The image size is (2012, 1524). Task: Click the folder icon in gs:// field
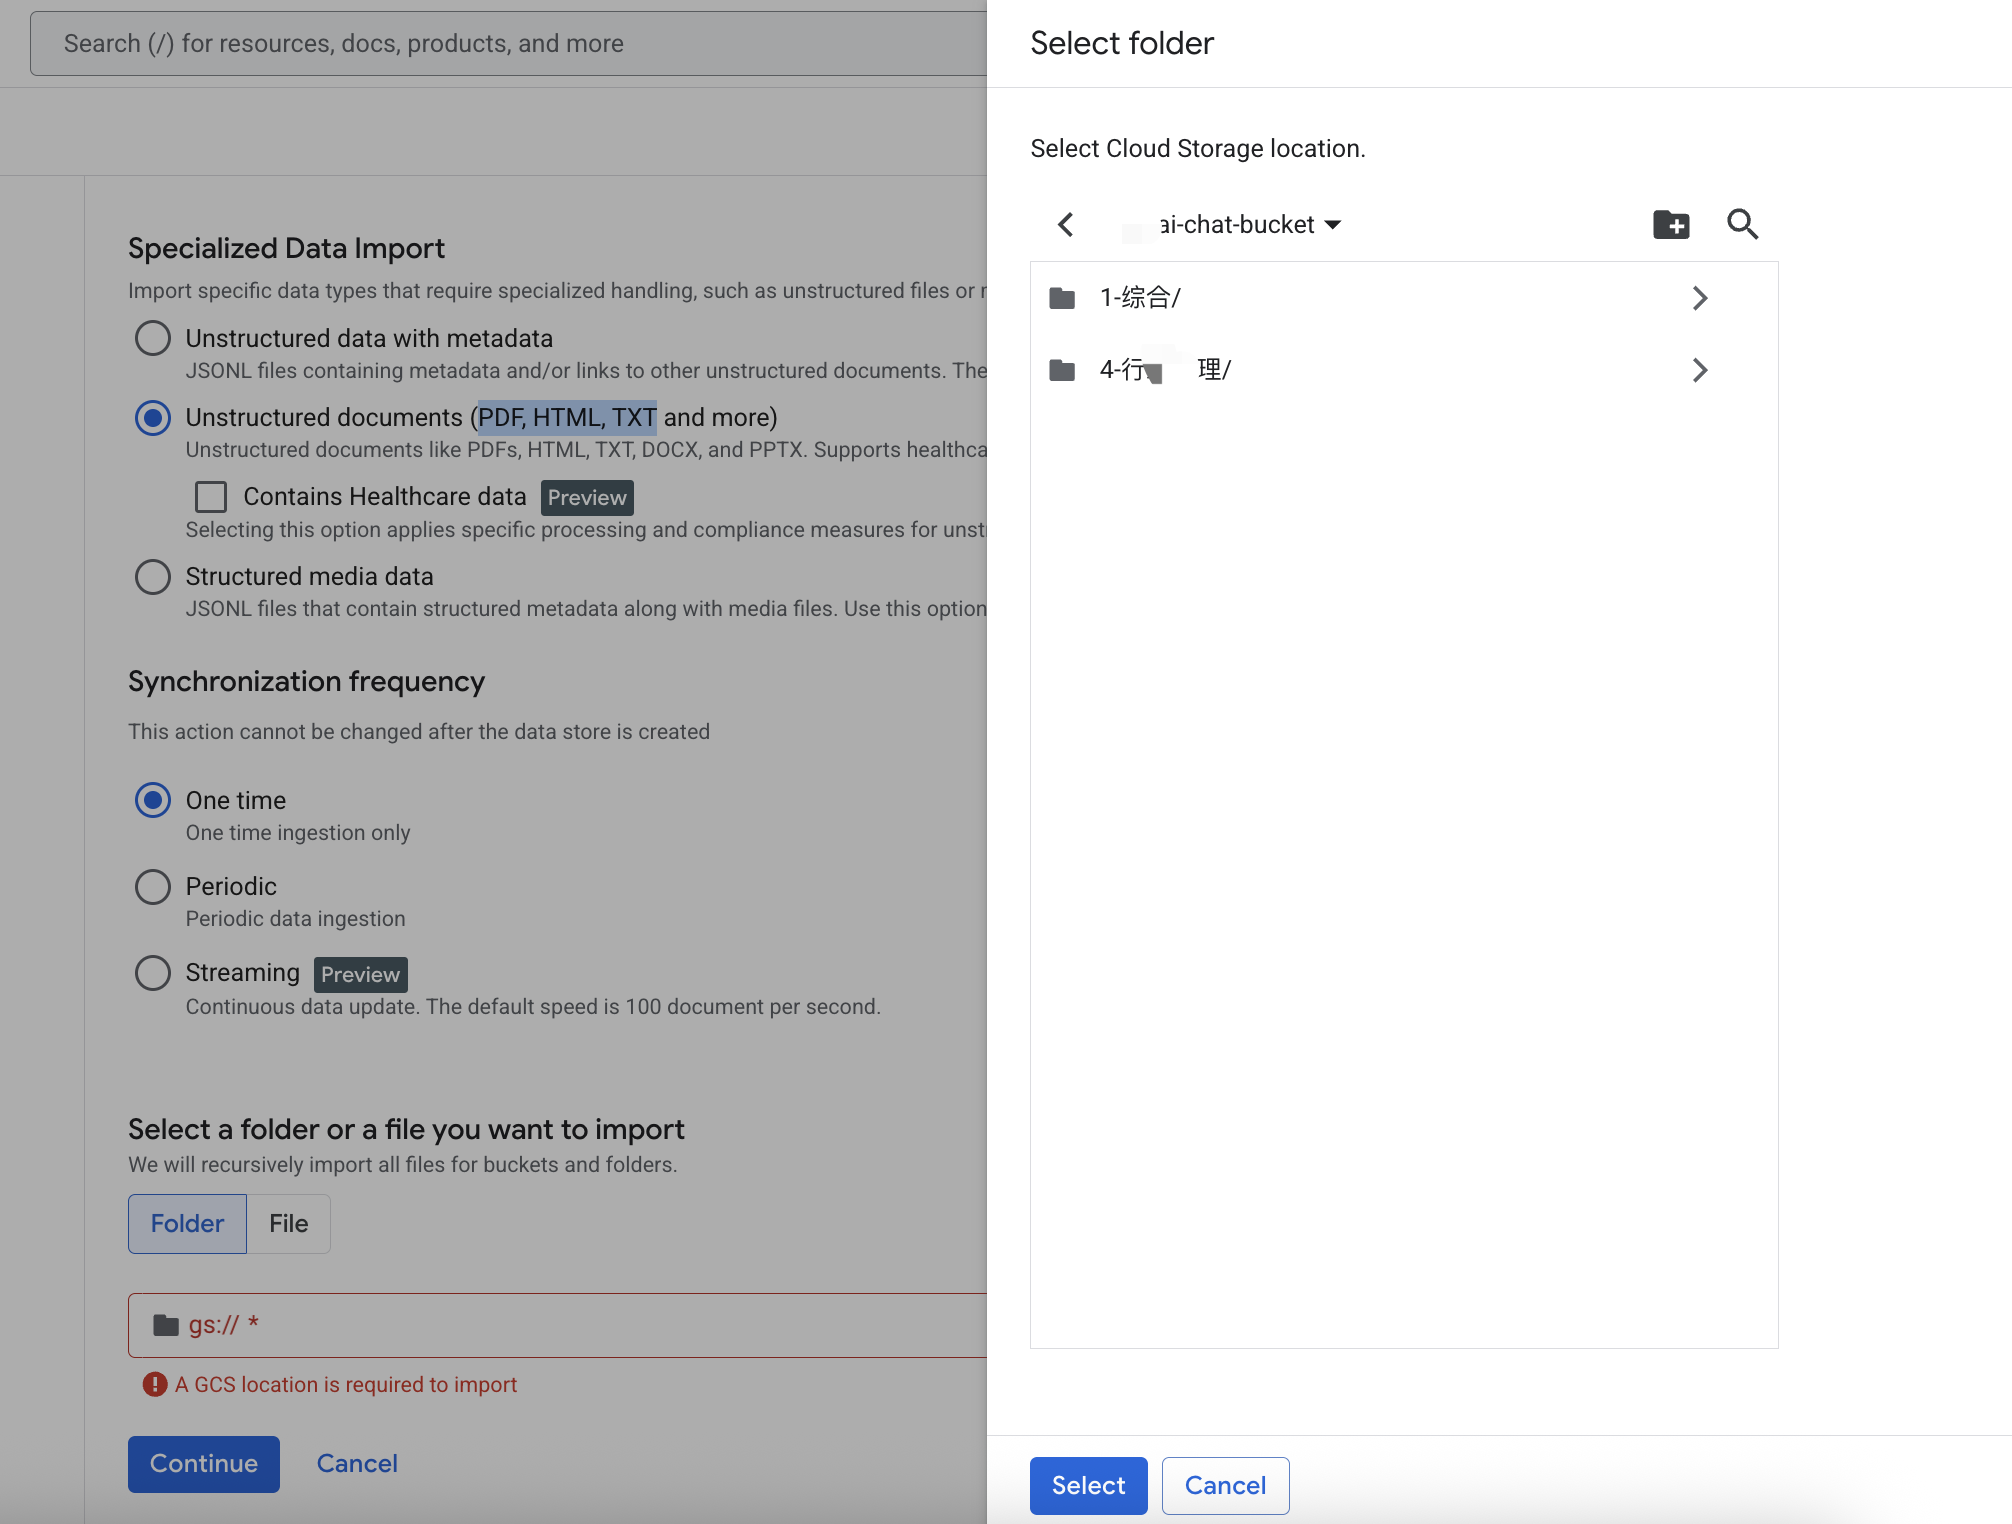pos(166,1325)
